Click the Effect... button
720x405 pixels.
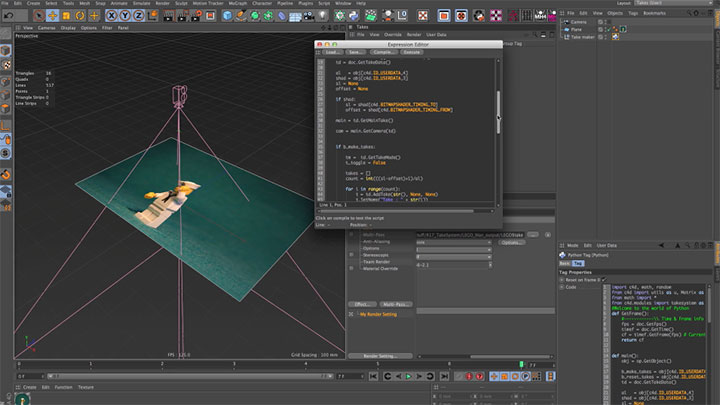point(362,304)
